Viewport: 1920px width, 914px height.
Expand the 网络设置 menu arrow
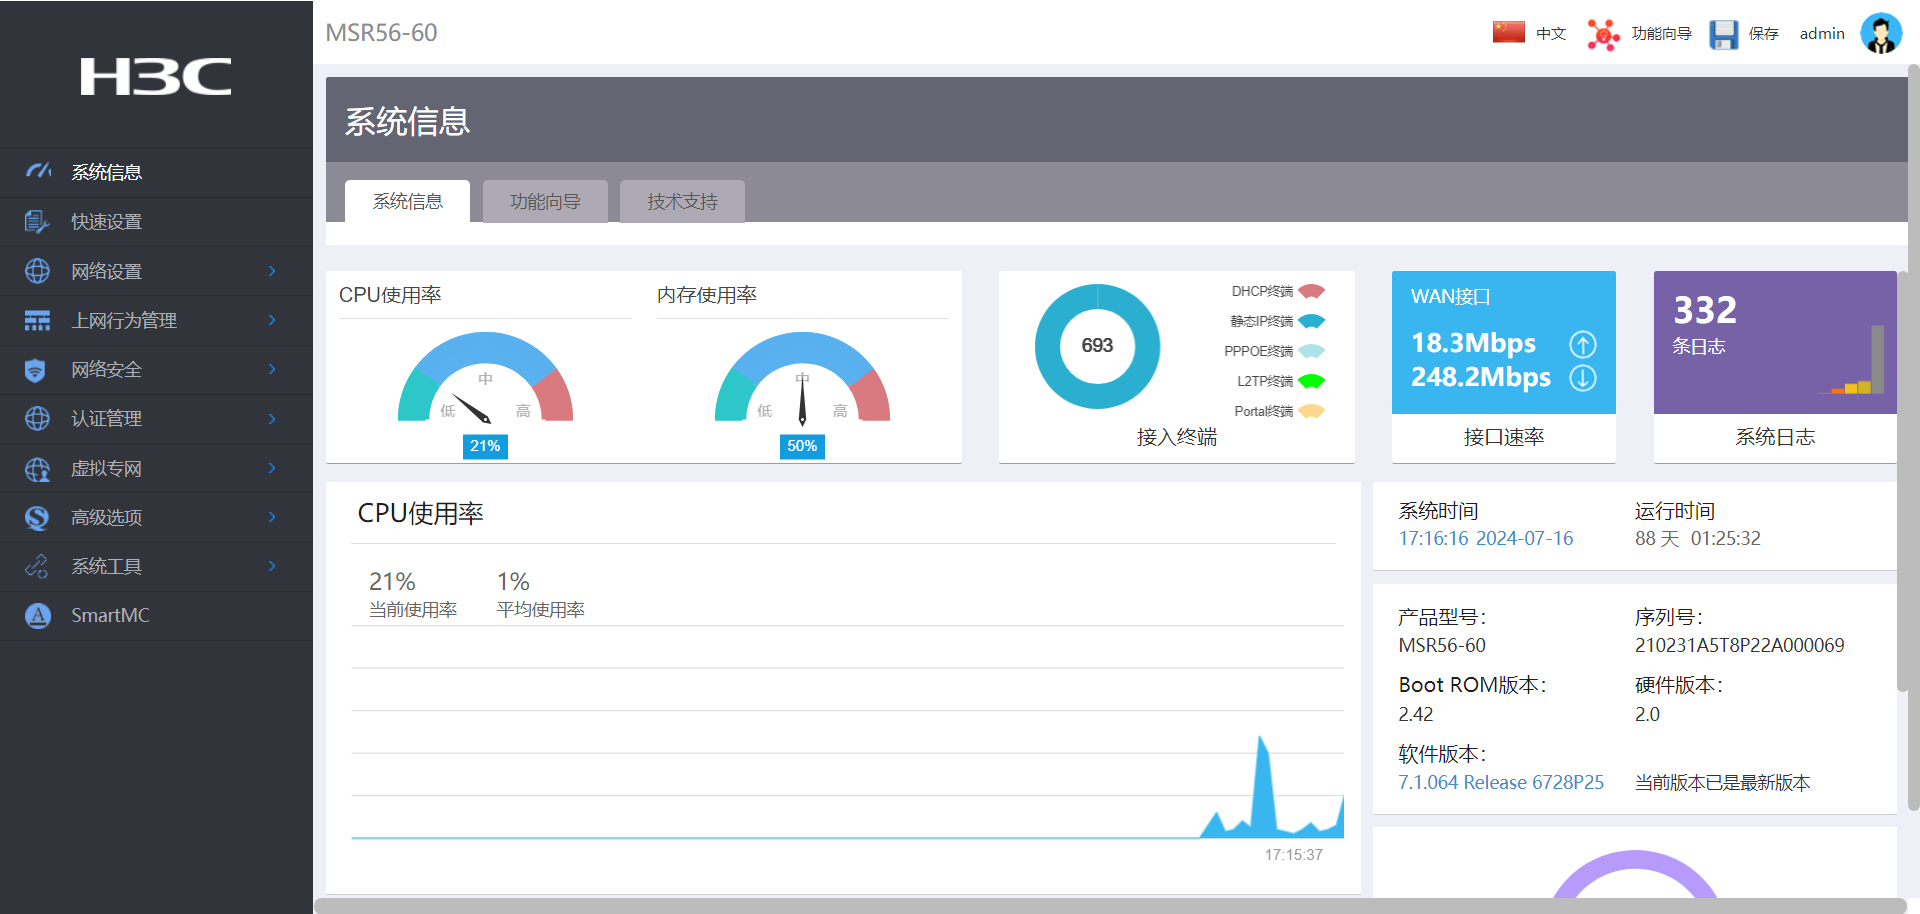[x=272, y=271]
